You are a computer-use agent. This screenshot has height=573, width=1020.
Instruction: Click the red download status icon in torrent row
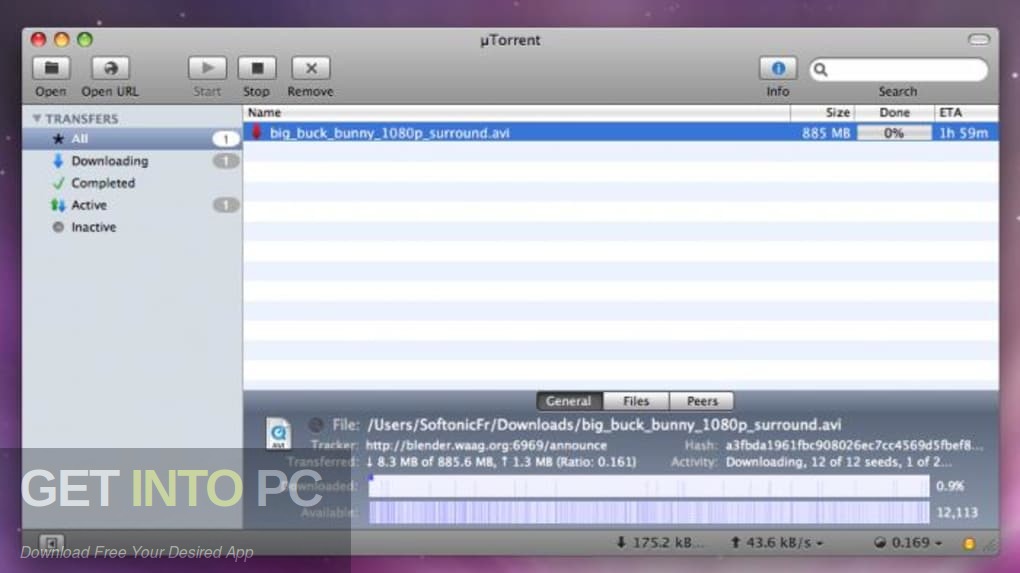[x=256, y=132]
